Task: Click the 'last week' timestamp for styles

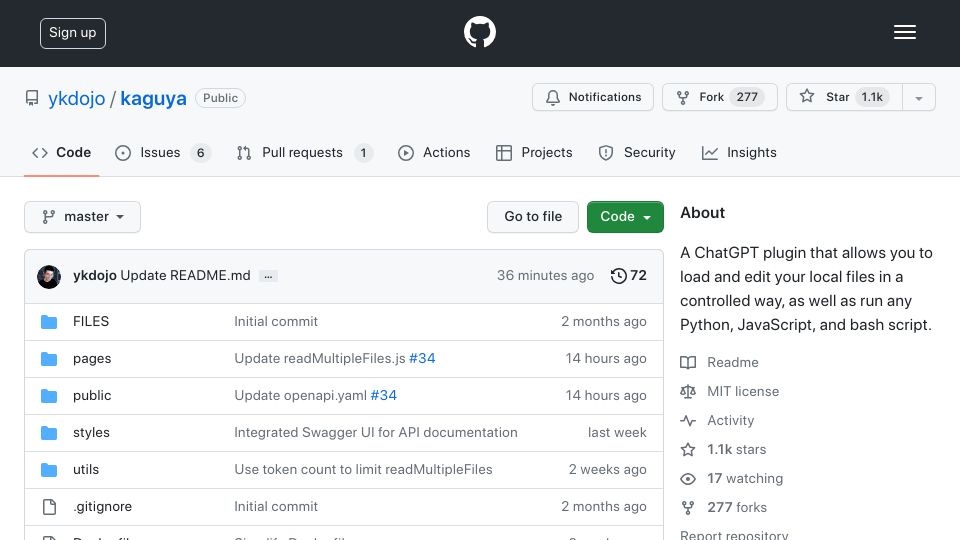Action: 617,432
